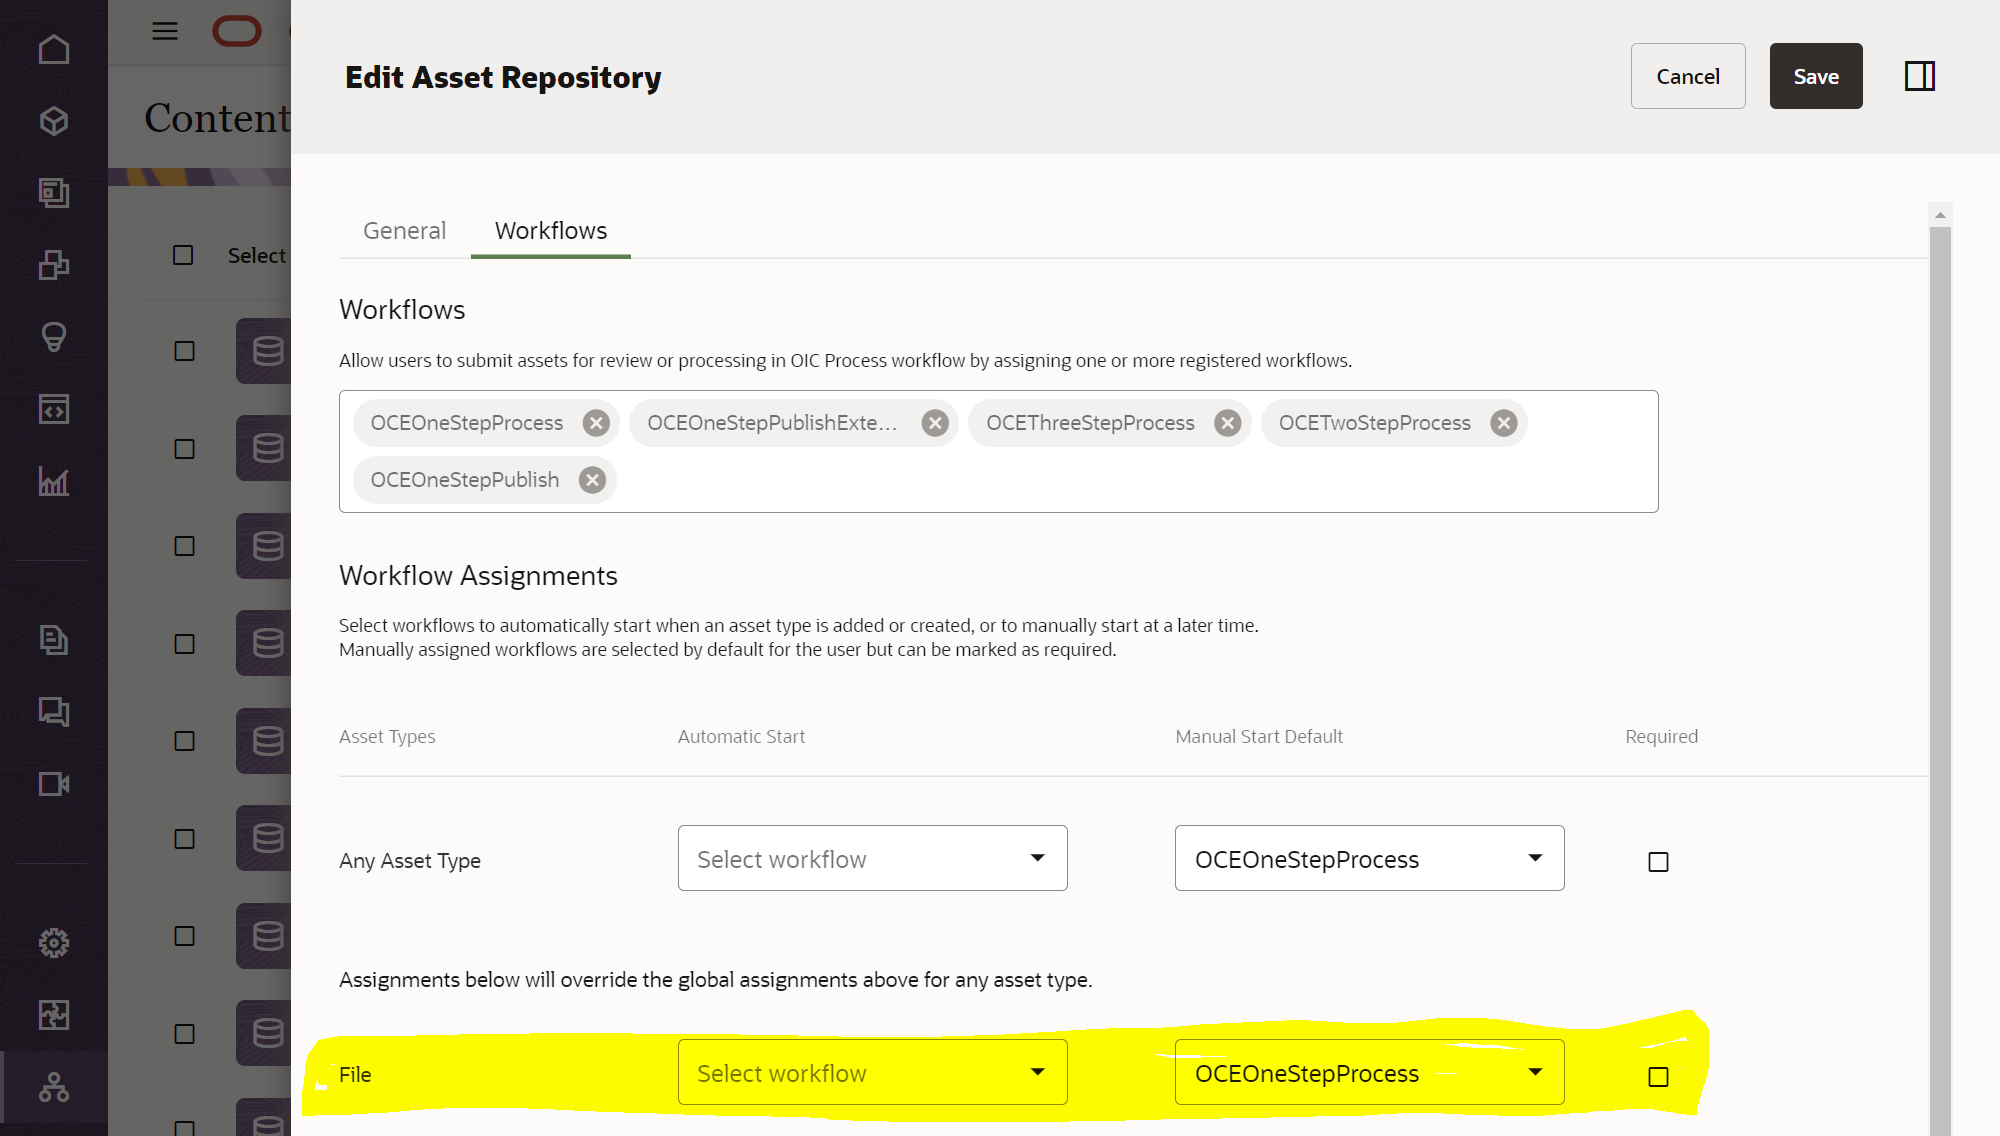Check the sixth repository row checkbox
The width and height of the screenshot is (2000, 1136).
click(184, 839)
